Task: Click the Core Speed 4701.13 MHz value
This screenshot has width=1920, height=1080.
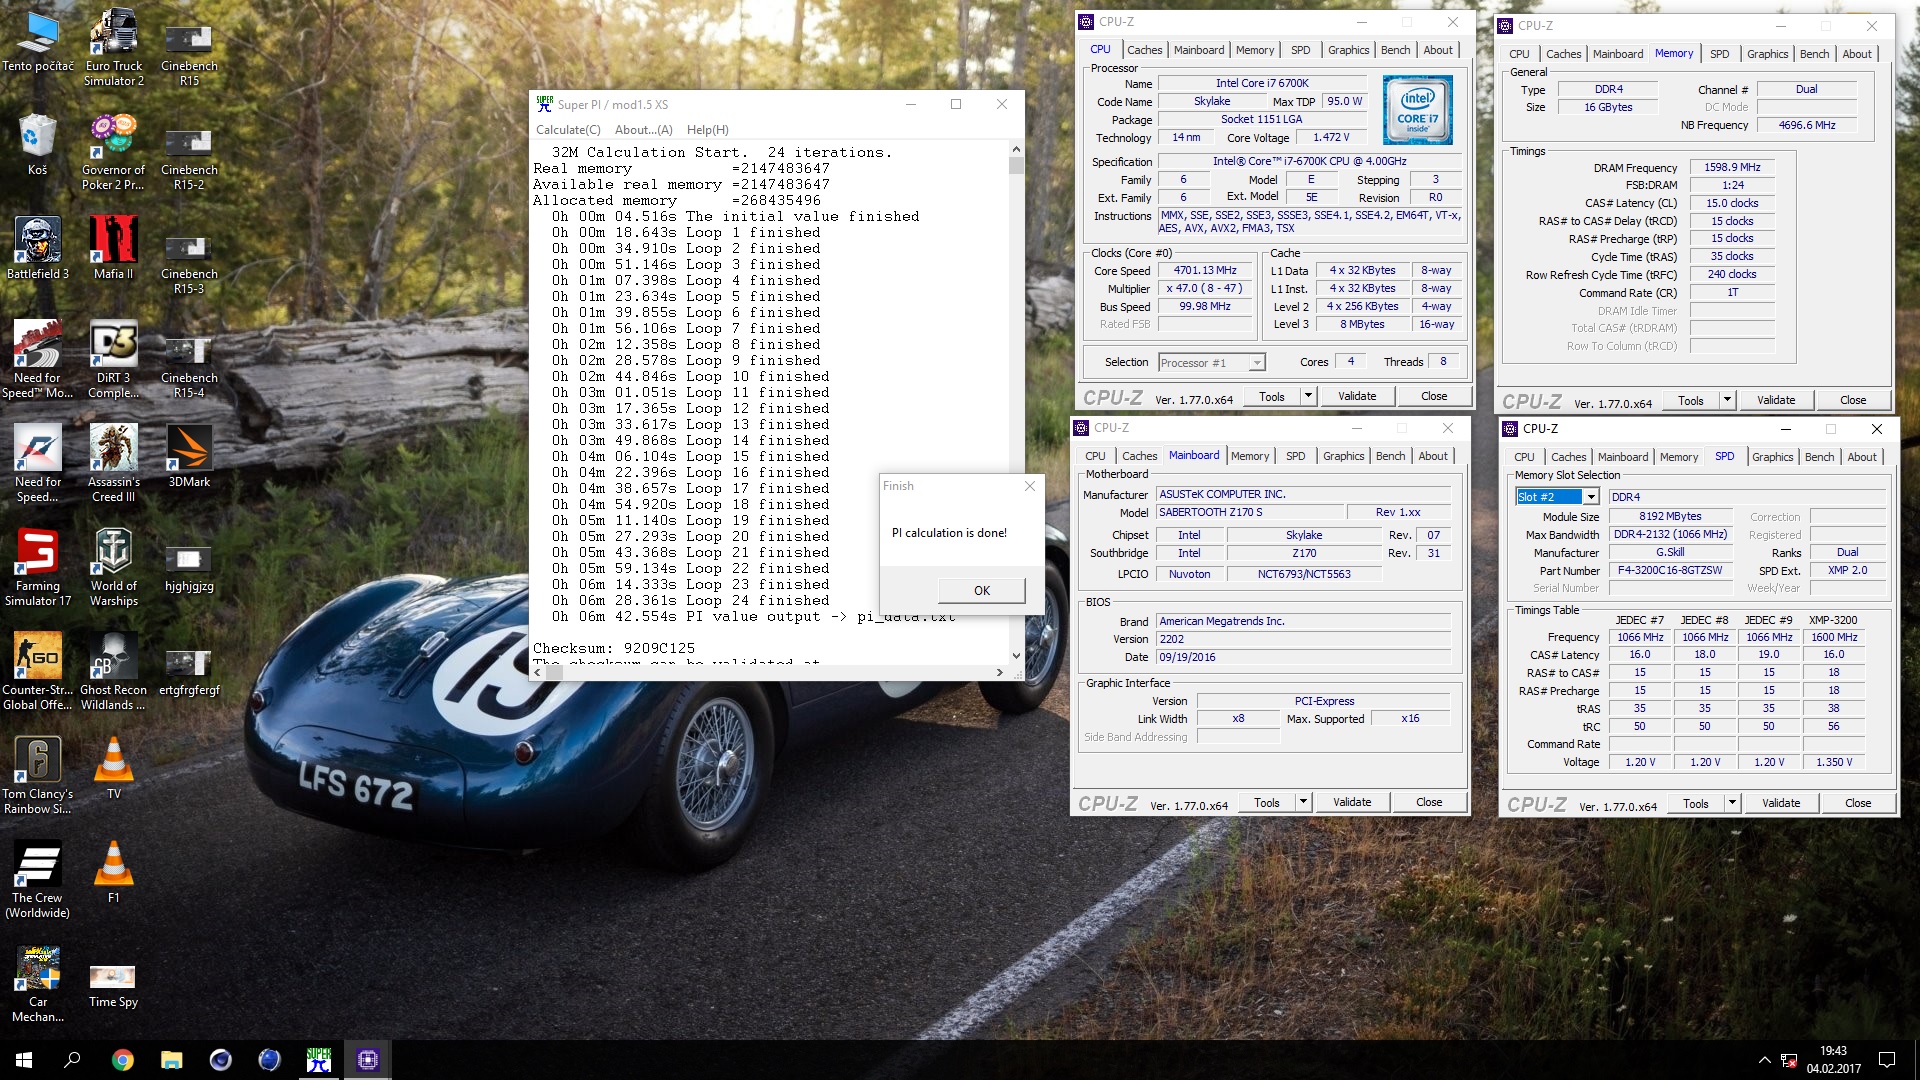Action: (x=1205, y=271)
